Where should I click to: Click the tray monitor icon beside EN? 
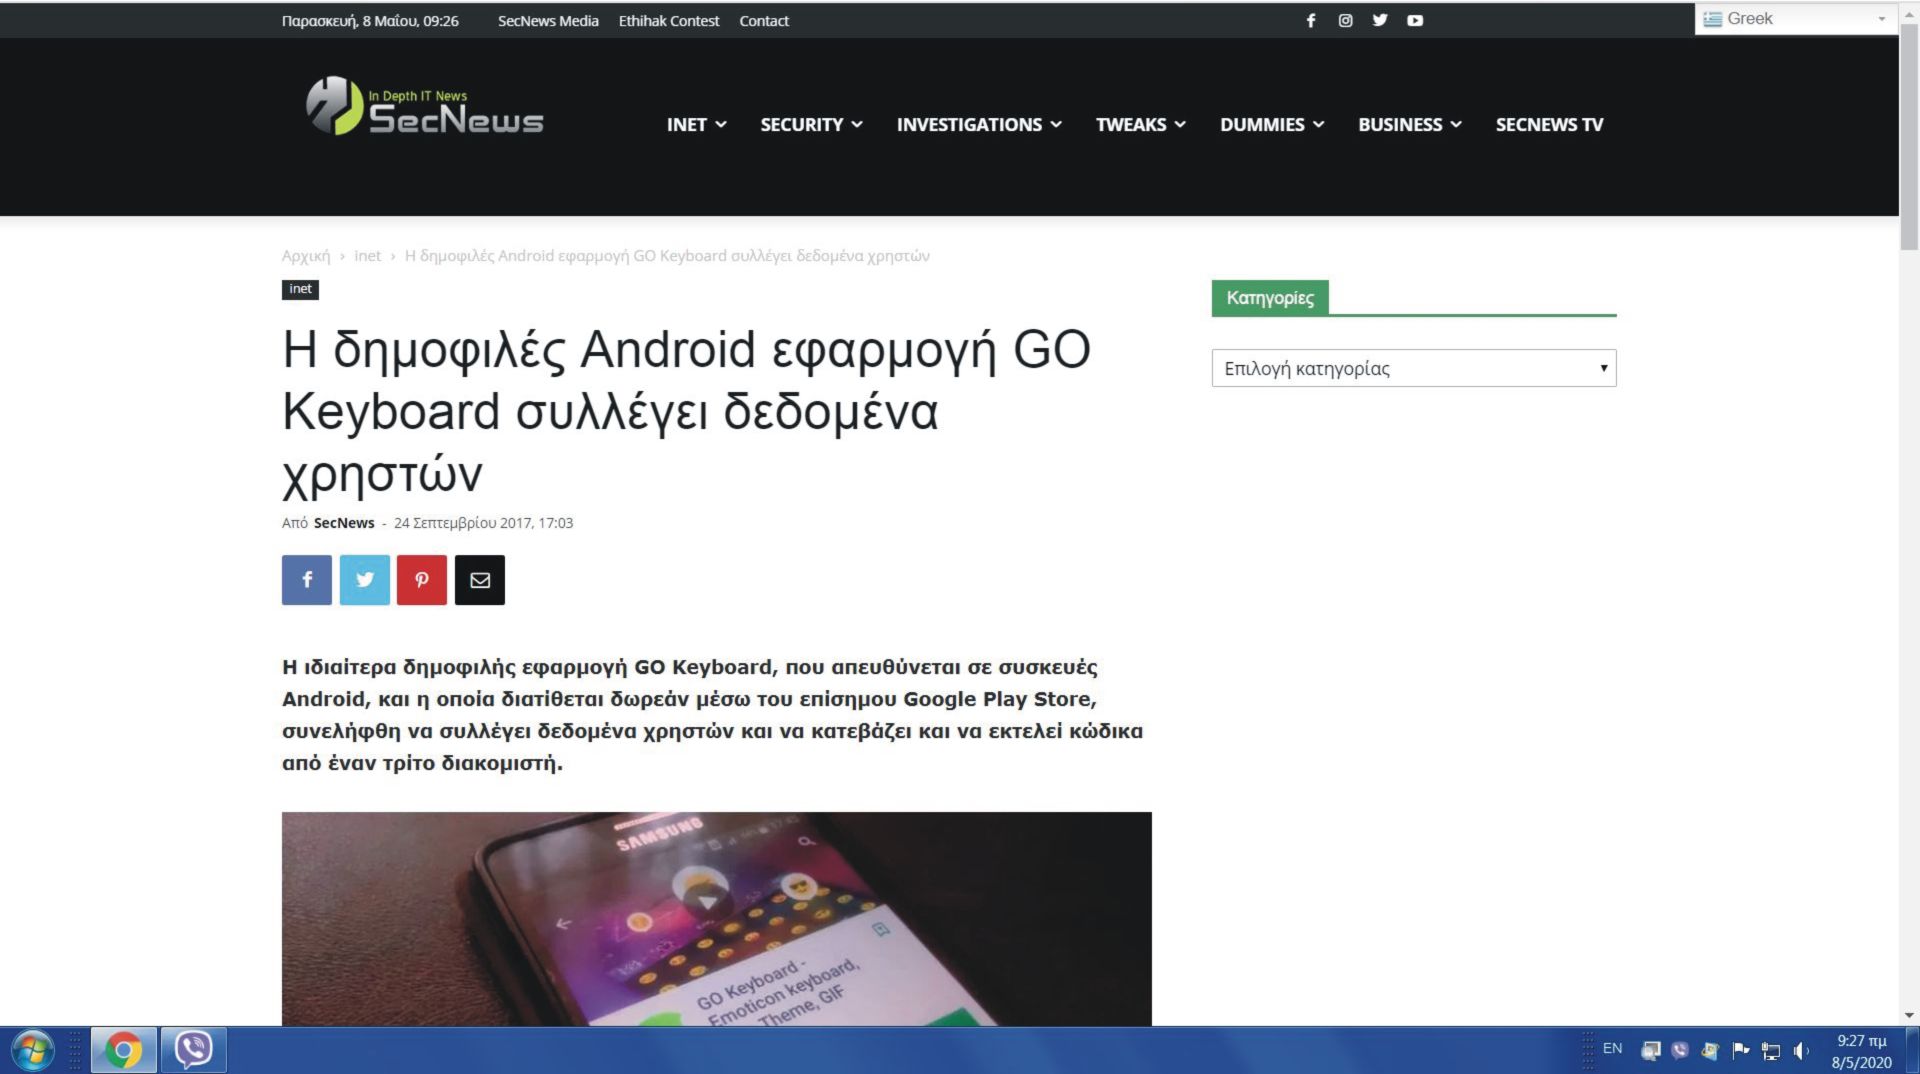point(1651,1050)
